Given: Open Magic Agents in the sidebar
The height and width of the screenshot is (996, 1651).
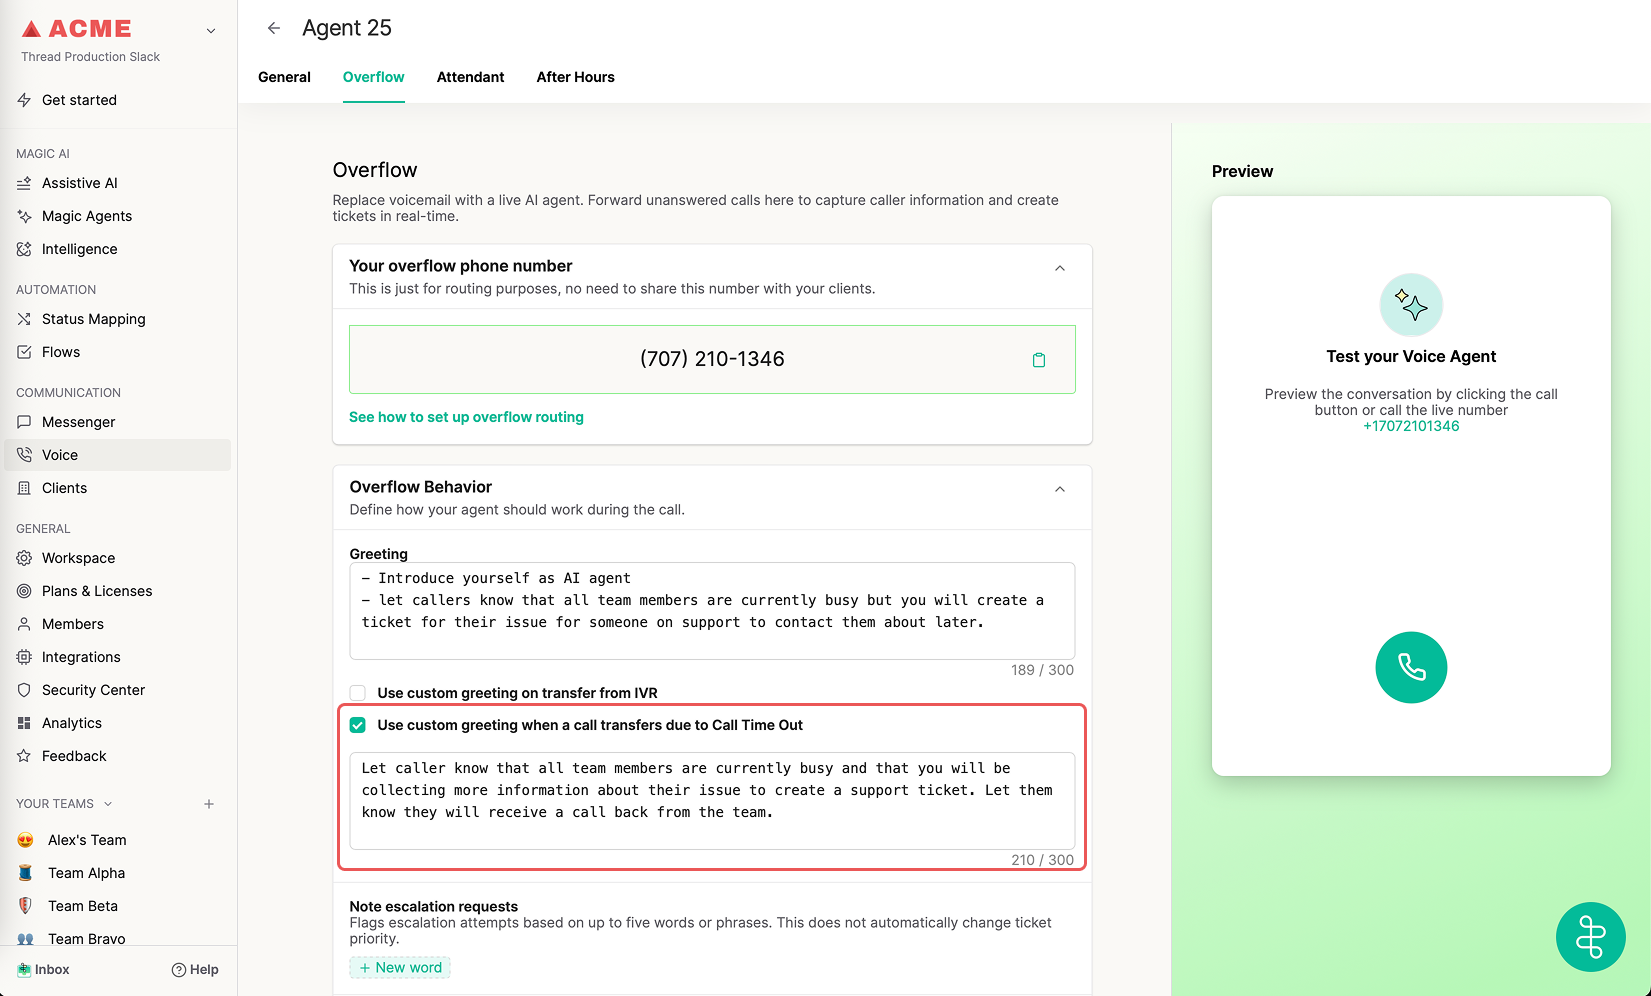Looking at the screenshot, I should pyautogui.click(x=87, y=216).
